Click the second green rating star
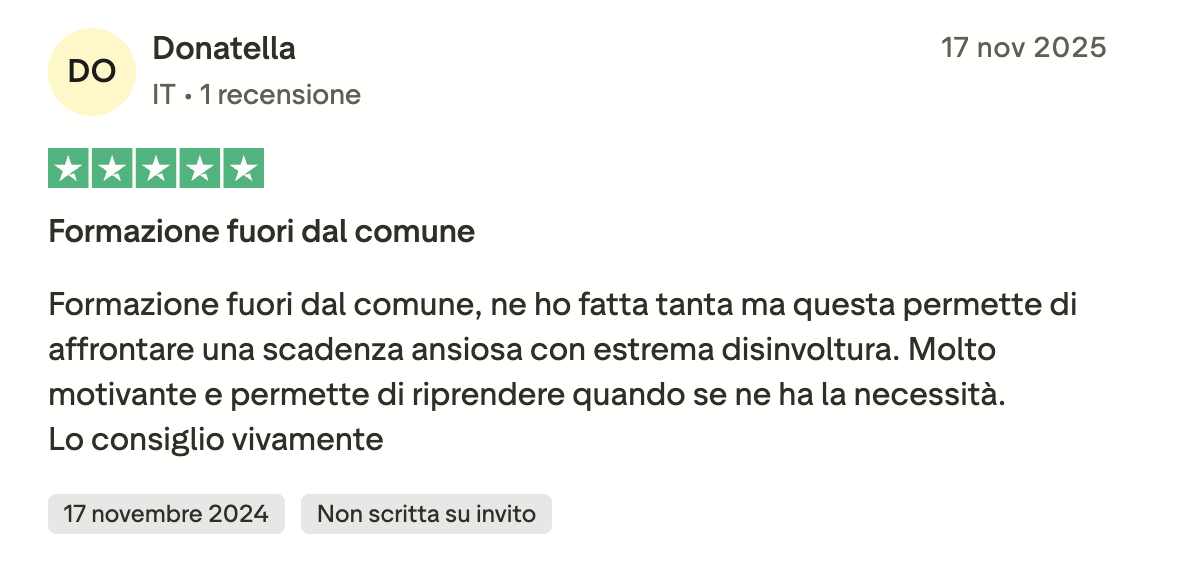 (x=112, y=168)
